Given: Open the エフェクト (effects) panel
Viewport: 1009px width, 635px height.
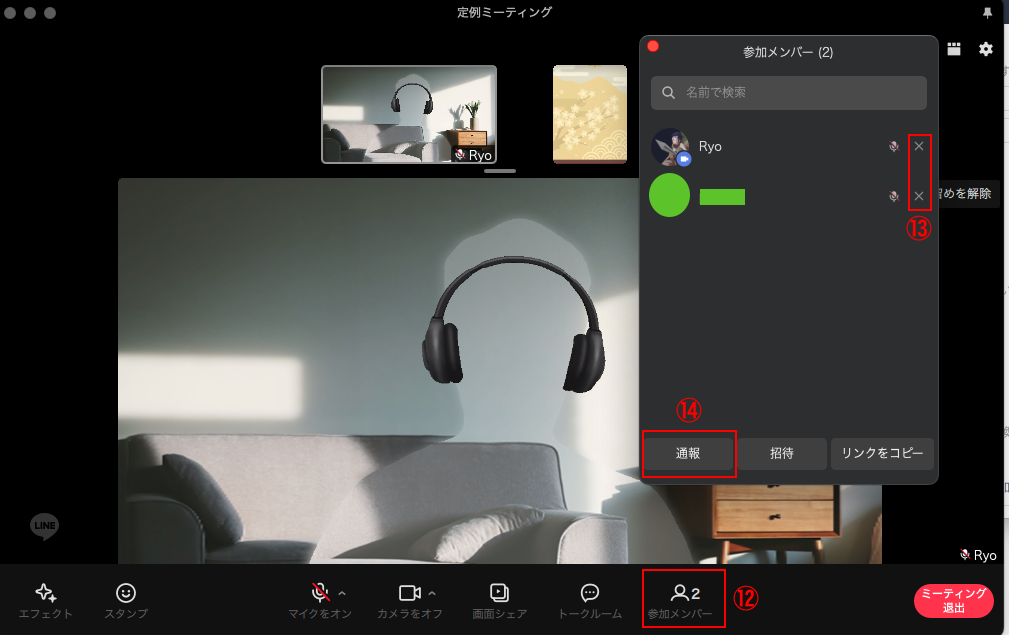Looking at the screenshot, I should [44, 598].
